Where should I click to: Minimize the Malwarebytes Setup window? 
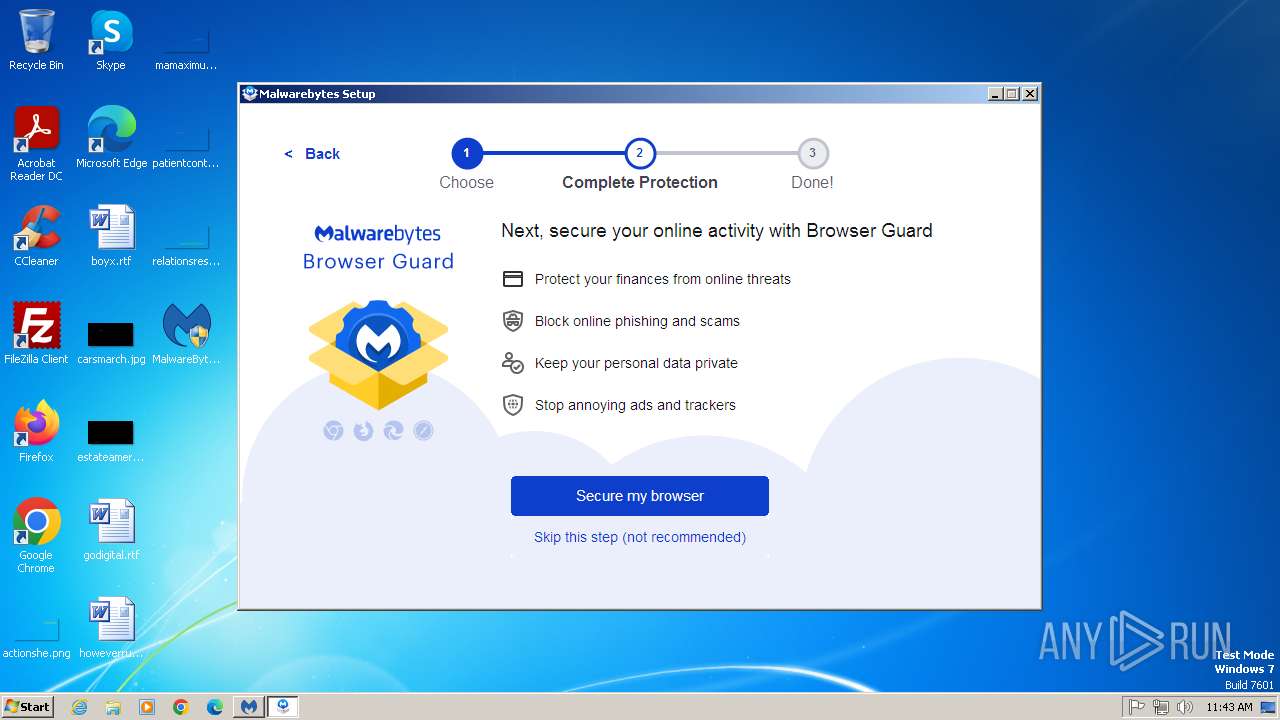click(995, 94)
